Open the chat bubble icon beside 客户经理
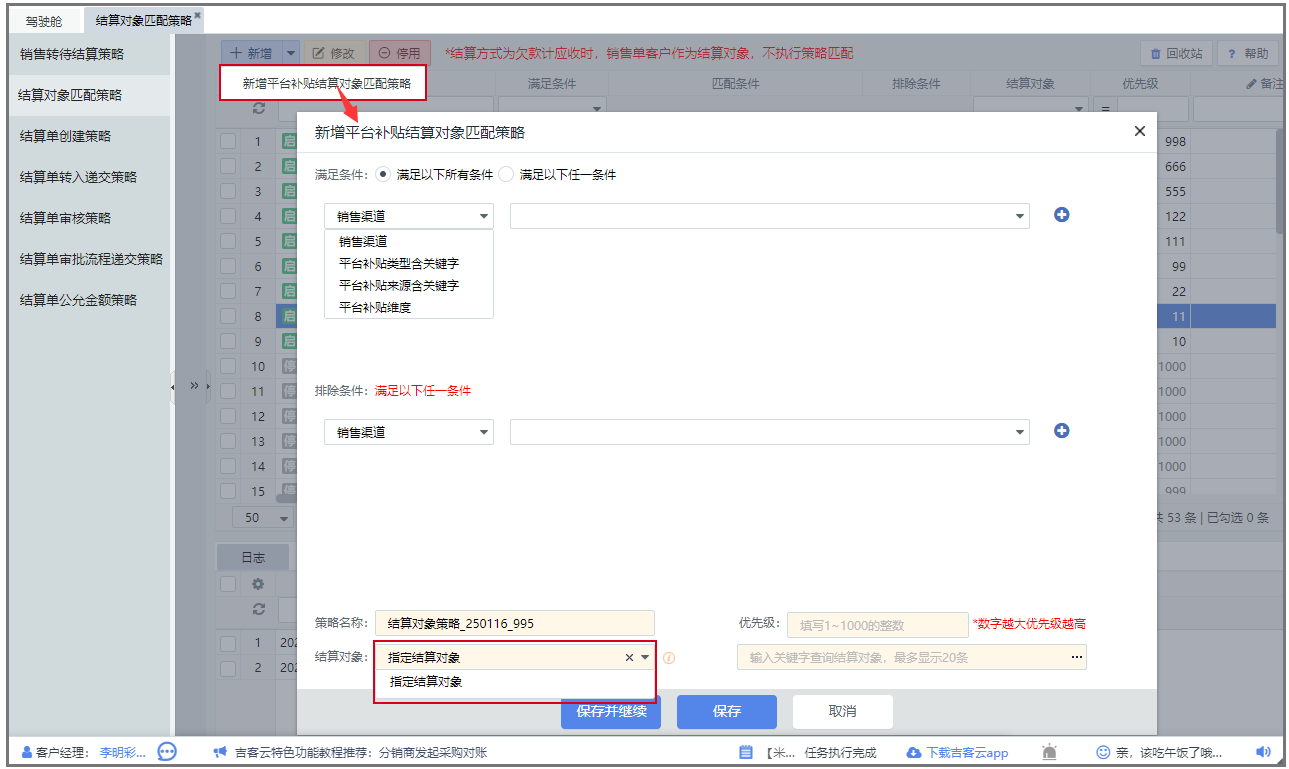Screen dimensions: 1289x769 [167, 752]
